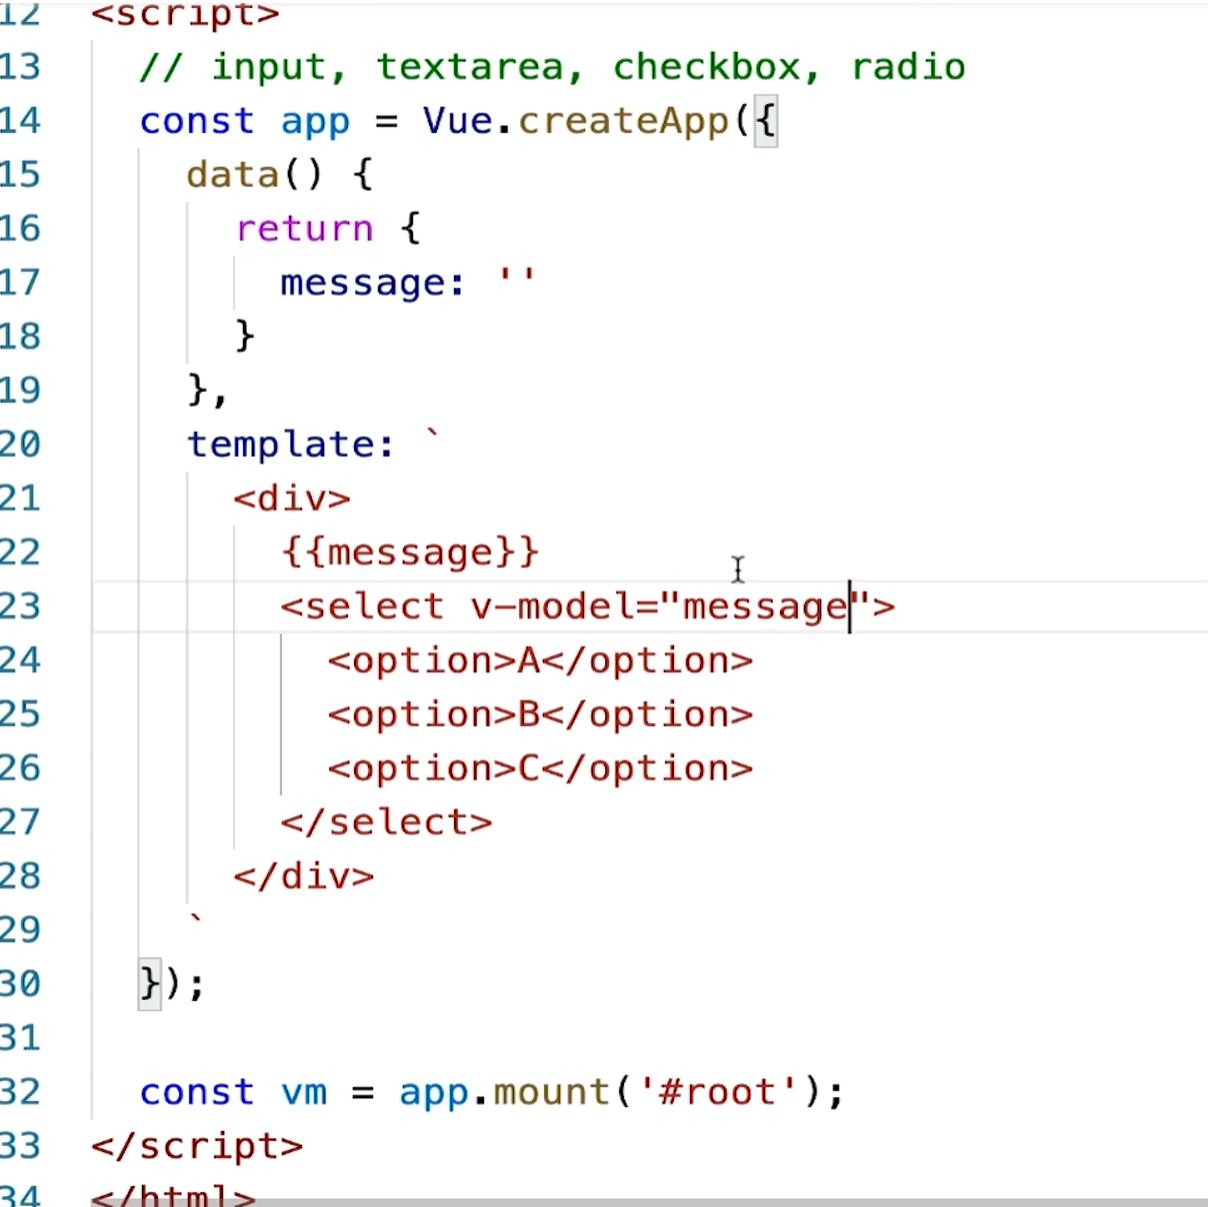Click closing '</script>' tag on line 33
Screen dimensions: 1208x1207
point(197,1146)
